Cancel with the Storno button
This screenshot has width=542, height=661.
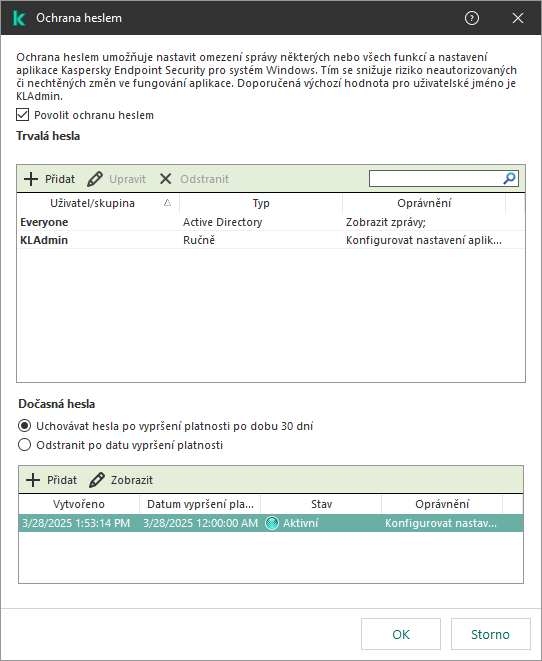491,634
